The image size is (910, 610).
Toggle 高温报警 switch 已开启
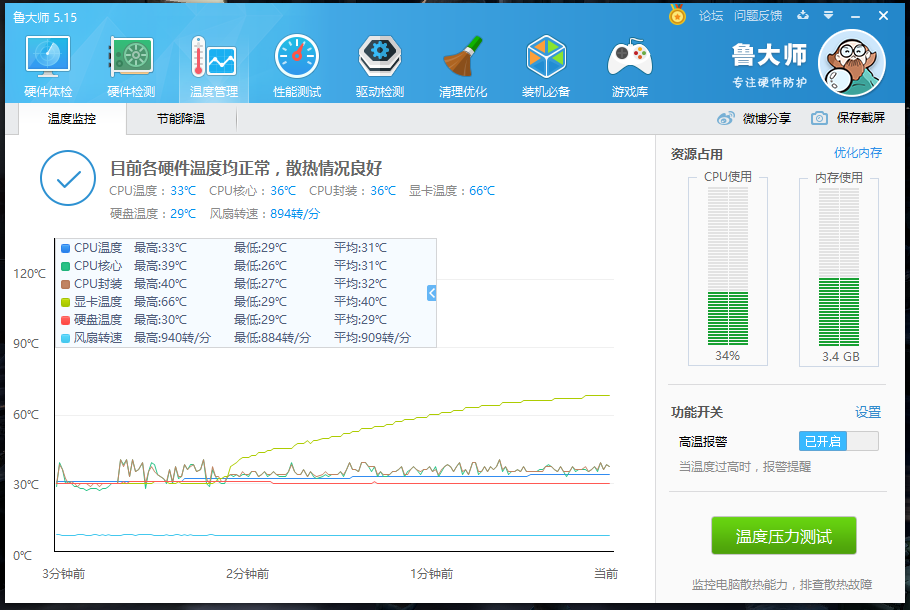(839, 441)
